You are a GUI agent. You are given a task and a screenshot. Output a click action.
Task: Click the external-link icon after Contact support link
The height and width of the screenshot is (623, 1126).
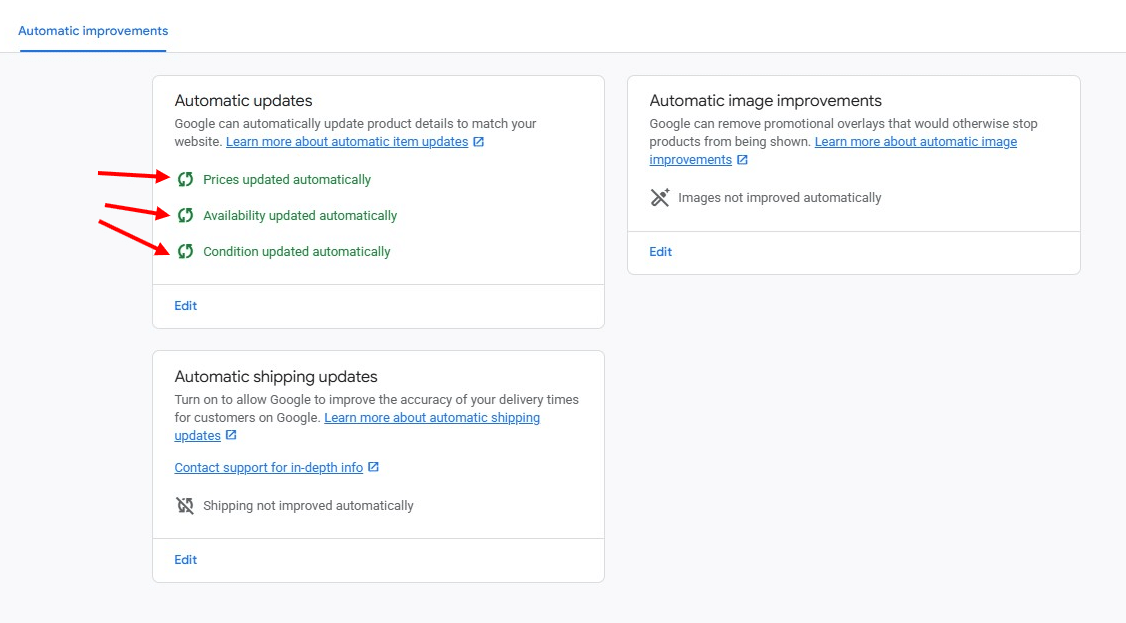373,467
